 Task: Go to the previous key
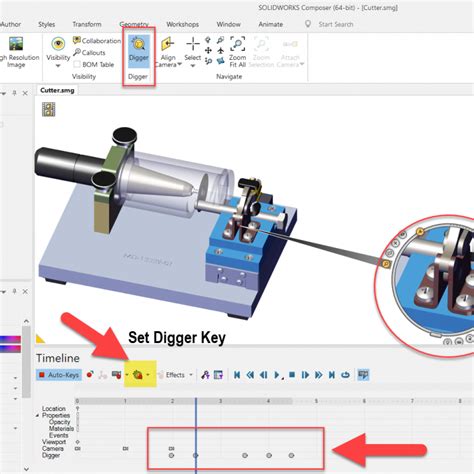point(250,375)
